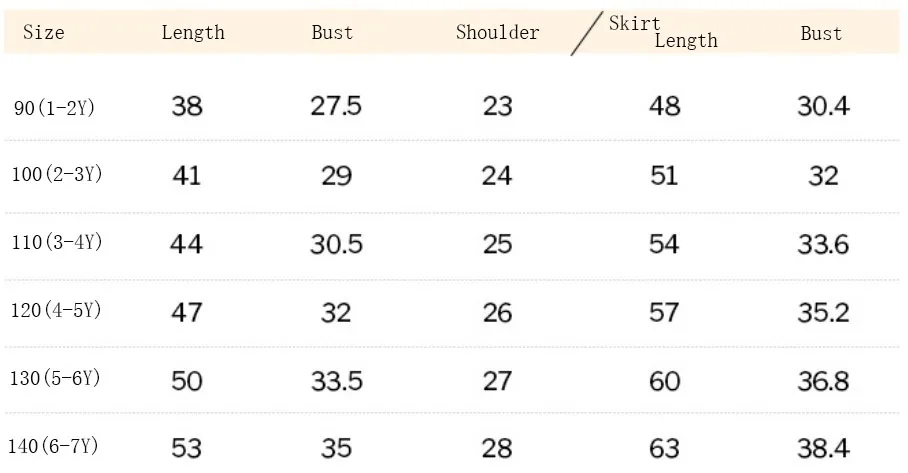Click the length value 38
The height and width of the screenshot is (473, 908).
click(186, 106)
